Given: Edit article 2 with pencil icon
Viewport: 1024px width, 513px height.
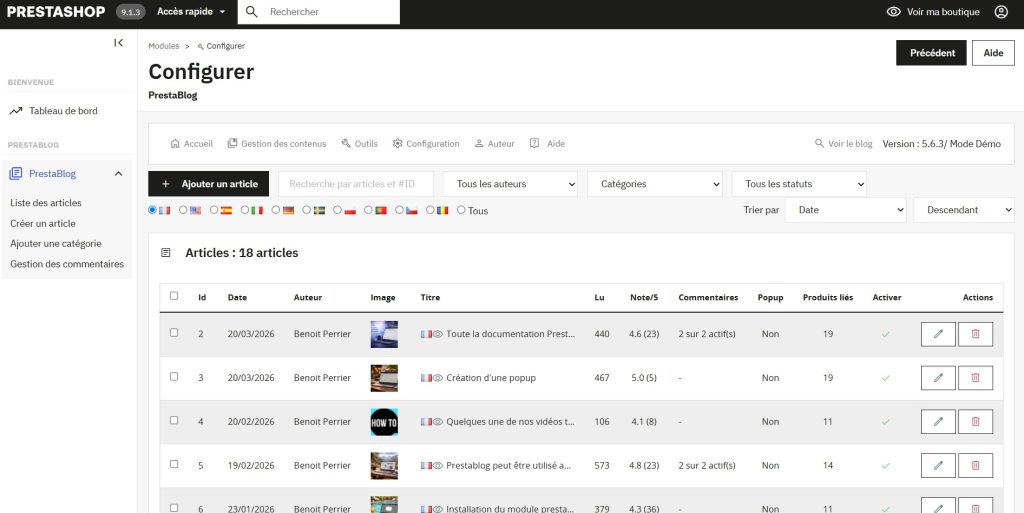Looking at the screenshot, I should point(938,334).
